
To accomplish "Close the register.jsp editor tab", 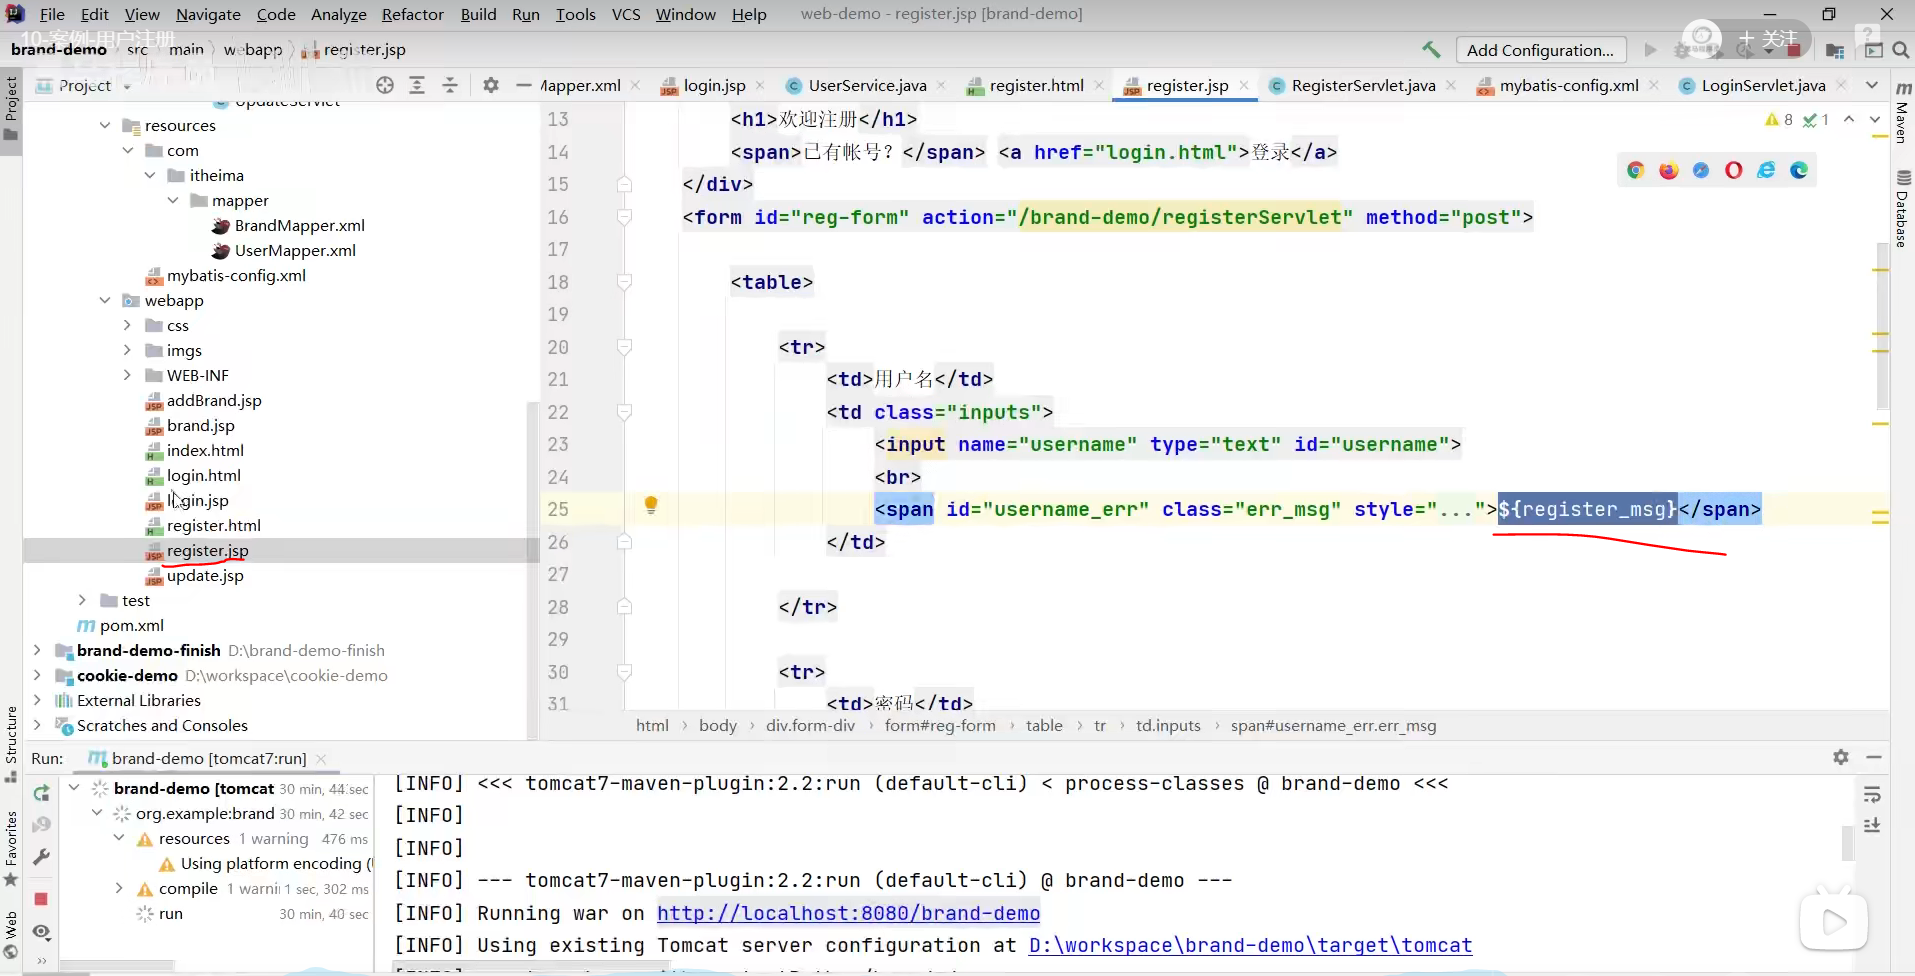I will (1244, 86).
